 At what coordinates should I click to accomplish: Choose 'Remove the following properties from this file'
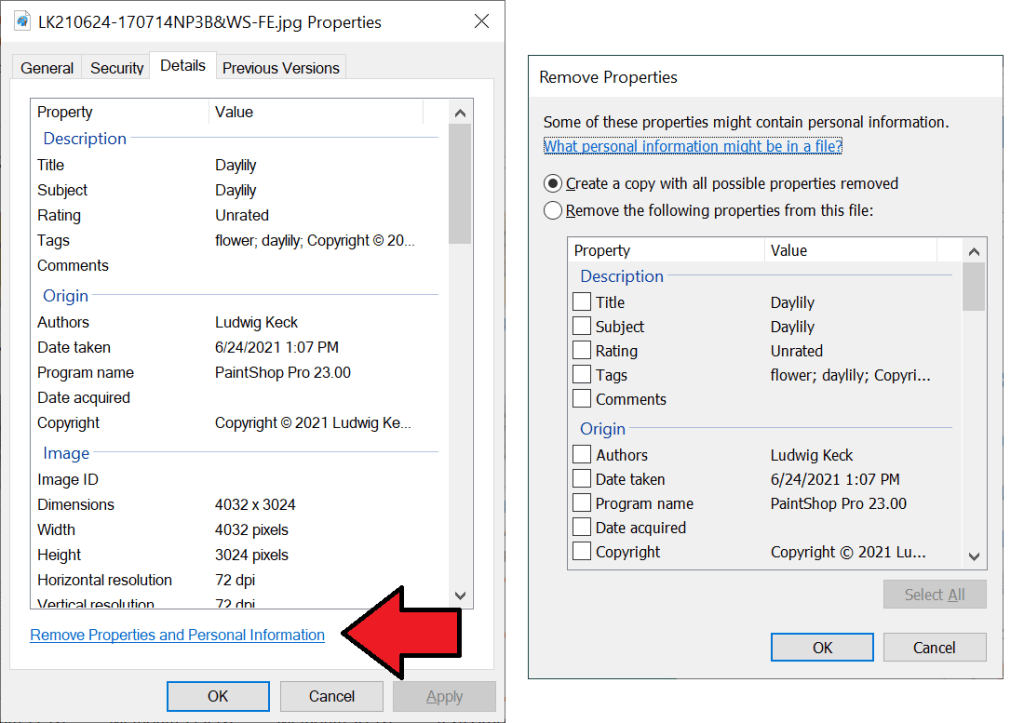pyautogui.click(x=553, y=211)
